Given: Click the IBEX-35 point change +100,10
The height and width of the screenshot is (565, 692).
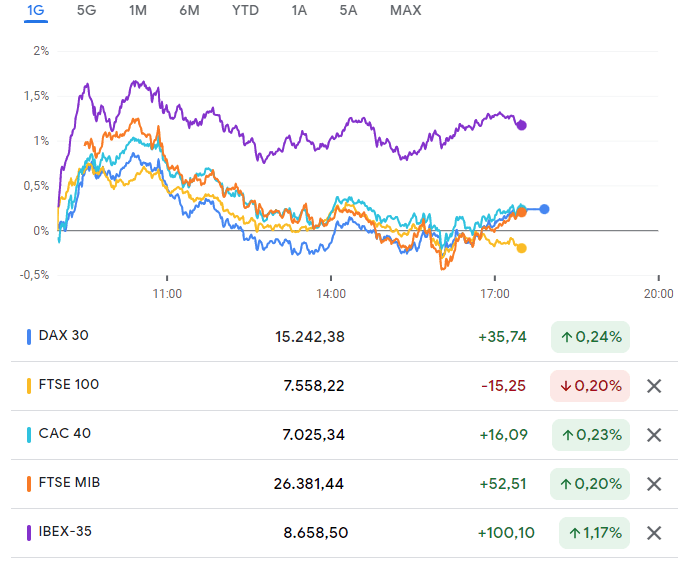Looking at the screenshot, I should click(x=506, y=533).
